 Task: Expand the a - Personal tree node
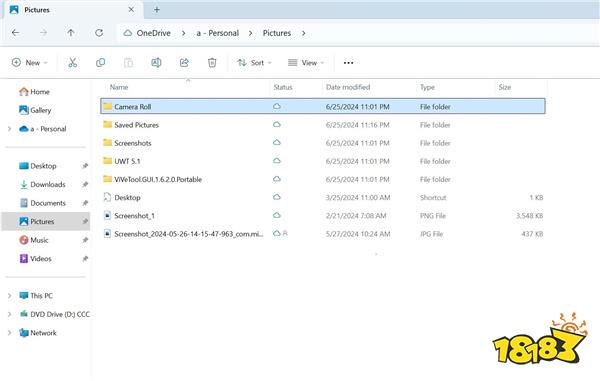click(x=10, y=129)
